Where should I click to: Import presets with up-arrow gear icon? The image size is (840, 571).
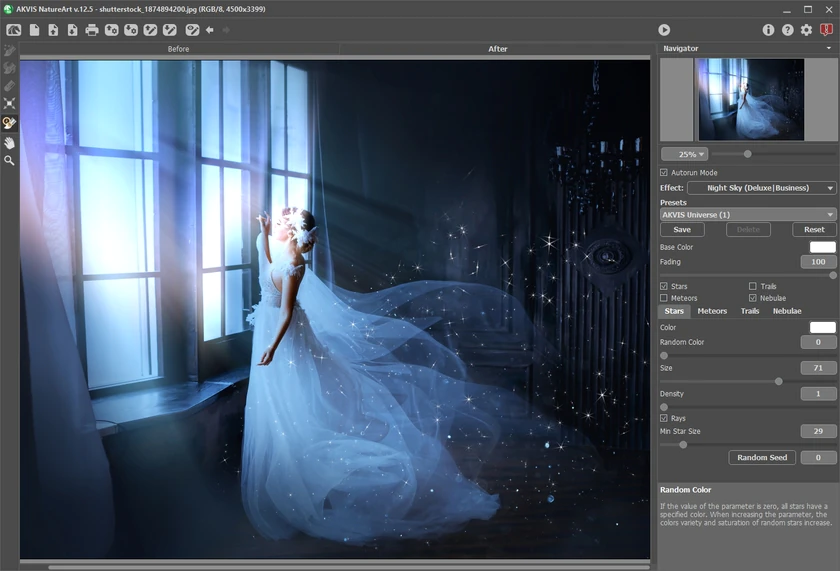pos(111,30)
